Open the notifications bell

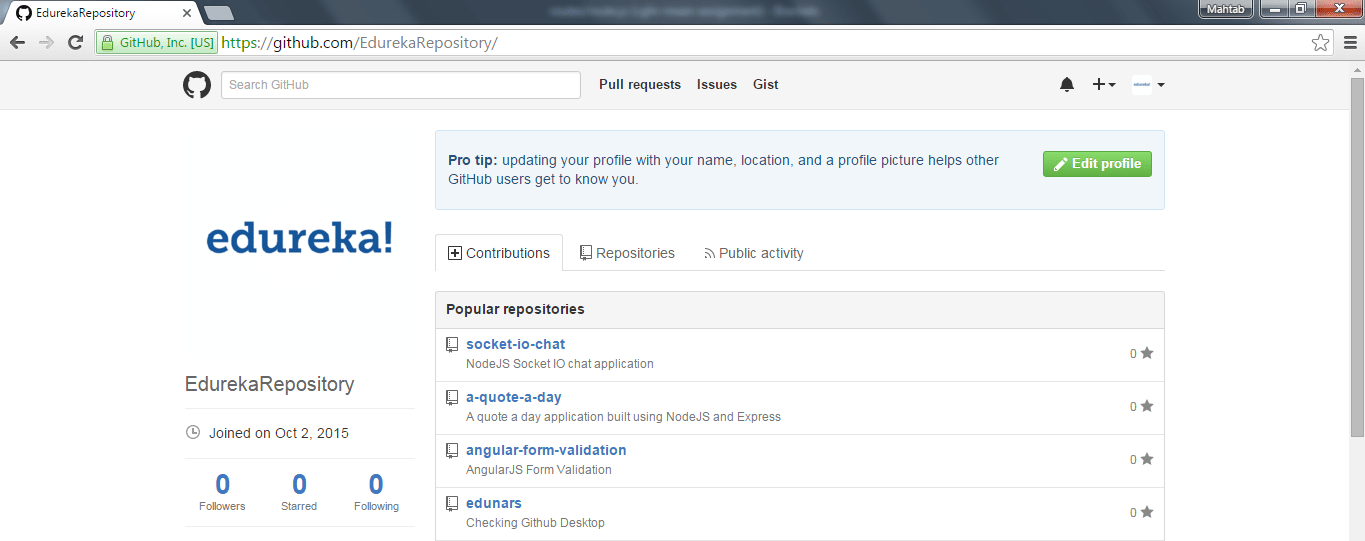[x=1067, y=85]
